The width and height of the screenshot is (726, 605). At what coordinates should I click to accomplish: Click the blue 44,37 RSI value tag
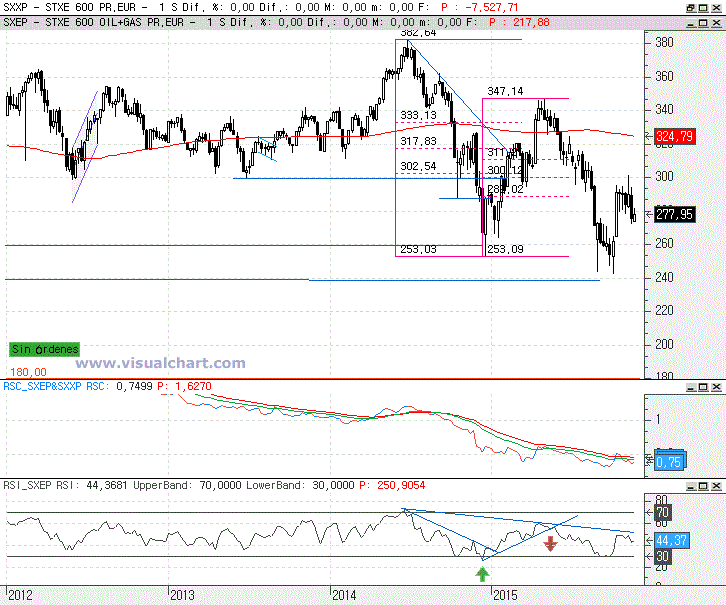[x=671, y=540]
